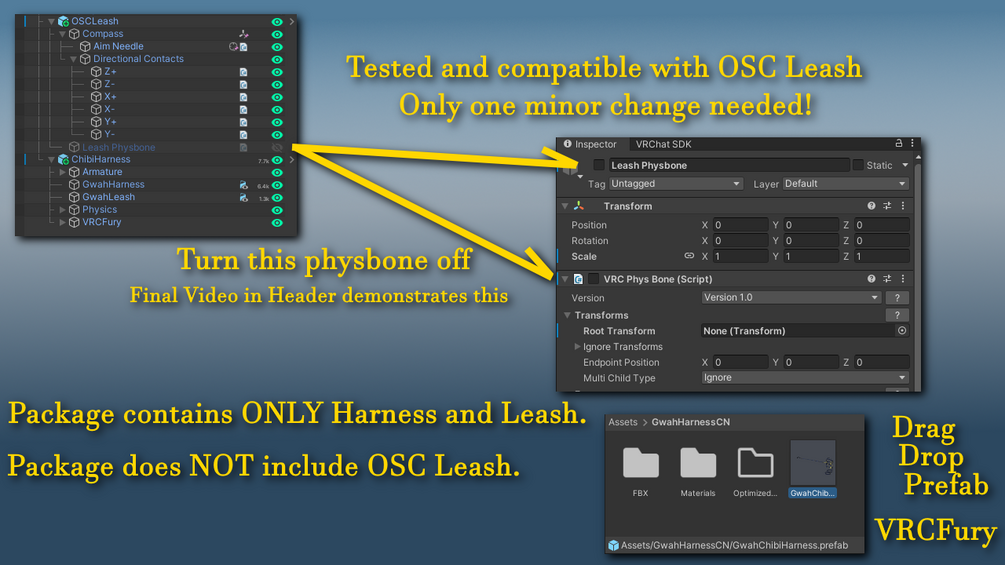Click the Transforms section help question button
The height and width of the screenshot is (565, 1005).
point(897,315)
